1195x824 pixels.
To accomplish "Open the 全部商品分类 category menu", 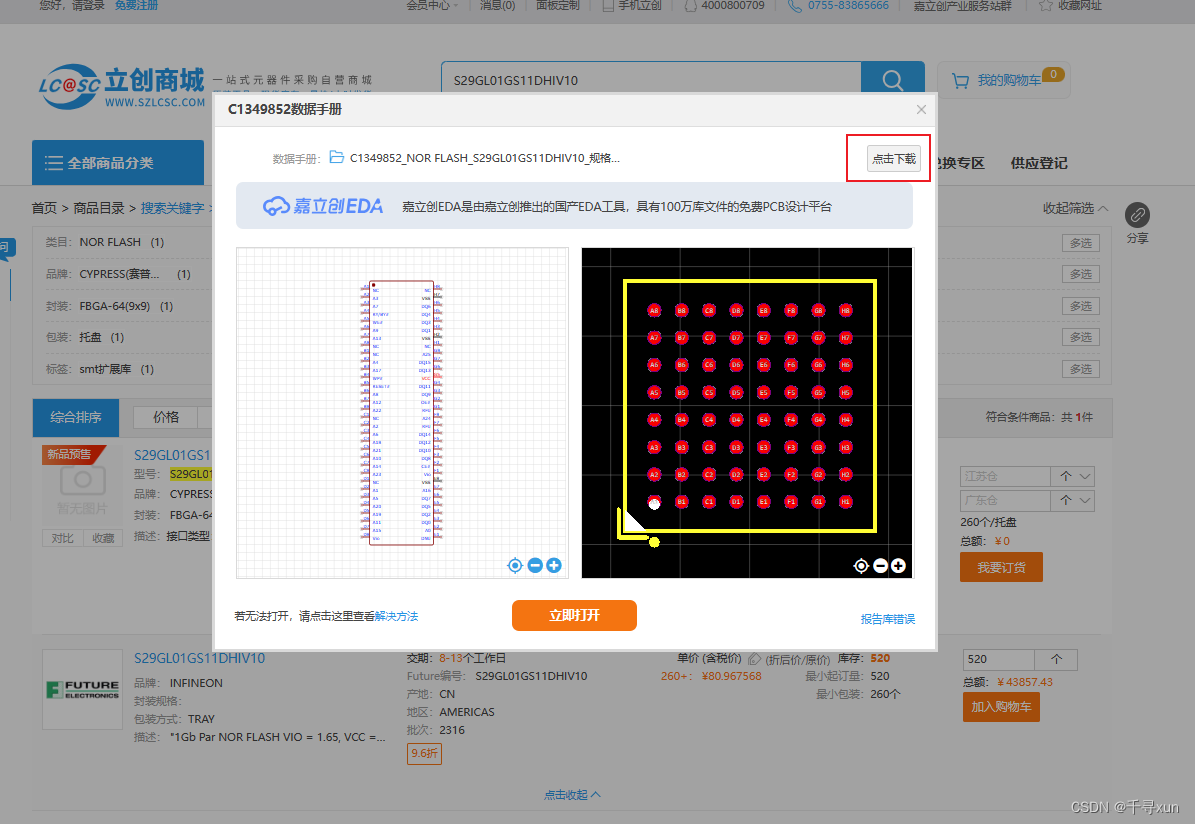I will (118, 162).
